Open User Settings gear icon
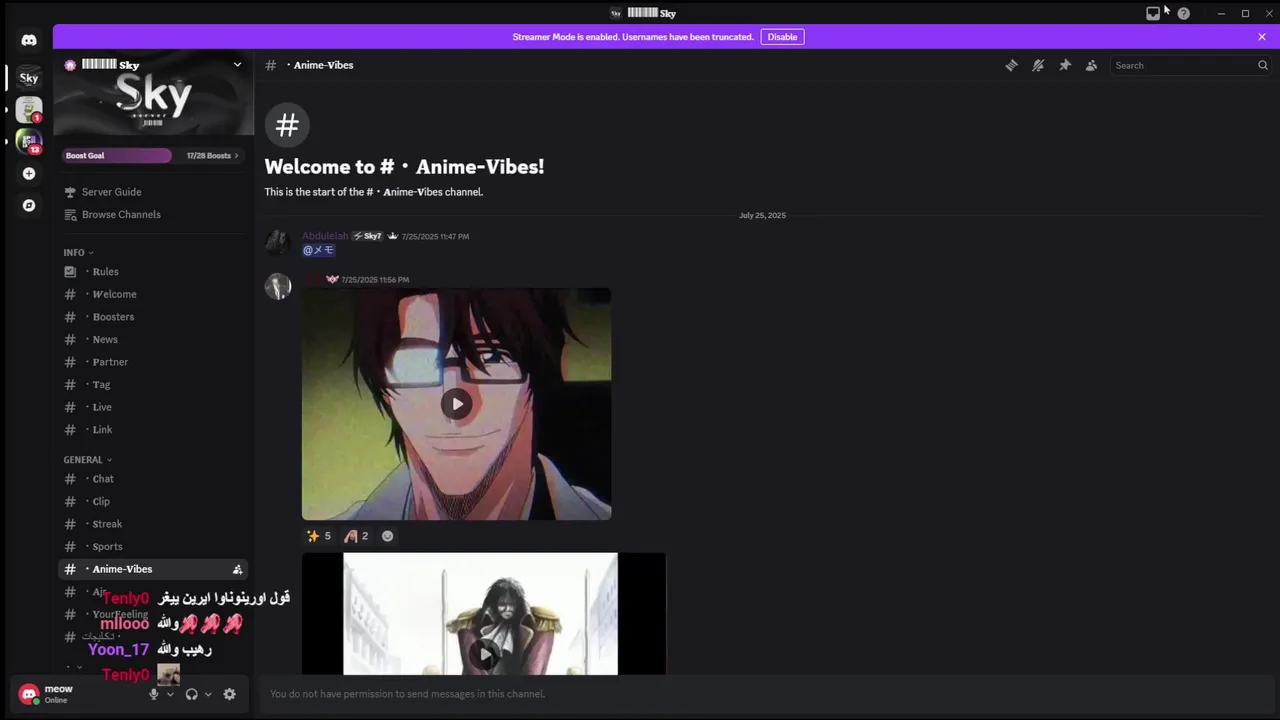Viewport: 1280px width, 720px height. pyautogui.click(x=229, y=694)
